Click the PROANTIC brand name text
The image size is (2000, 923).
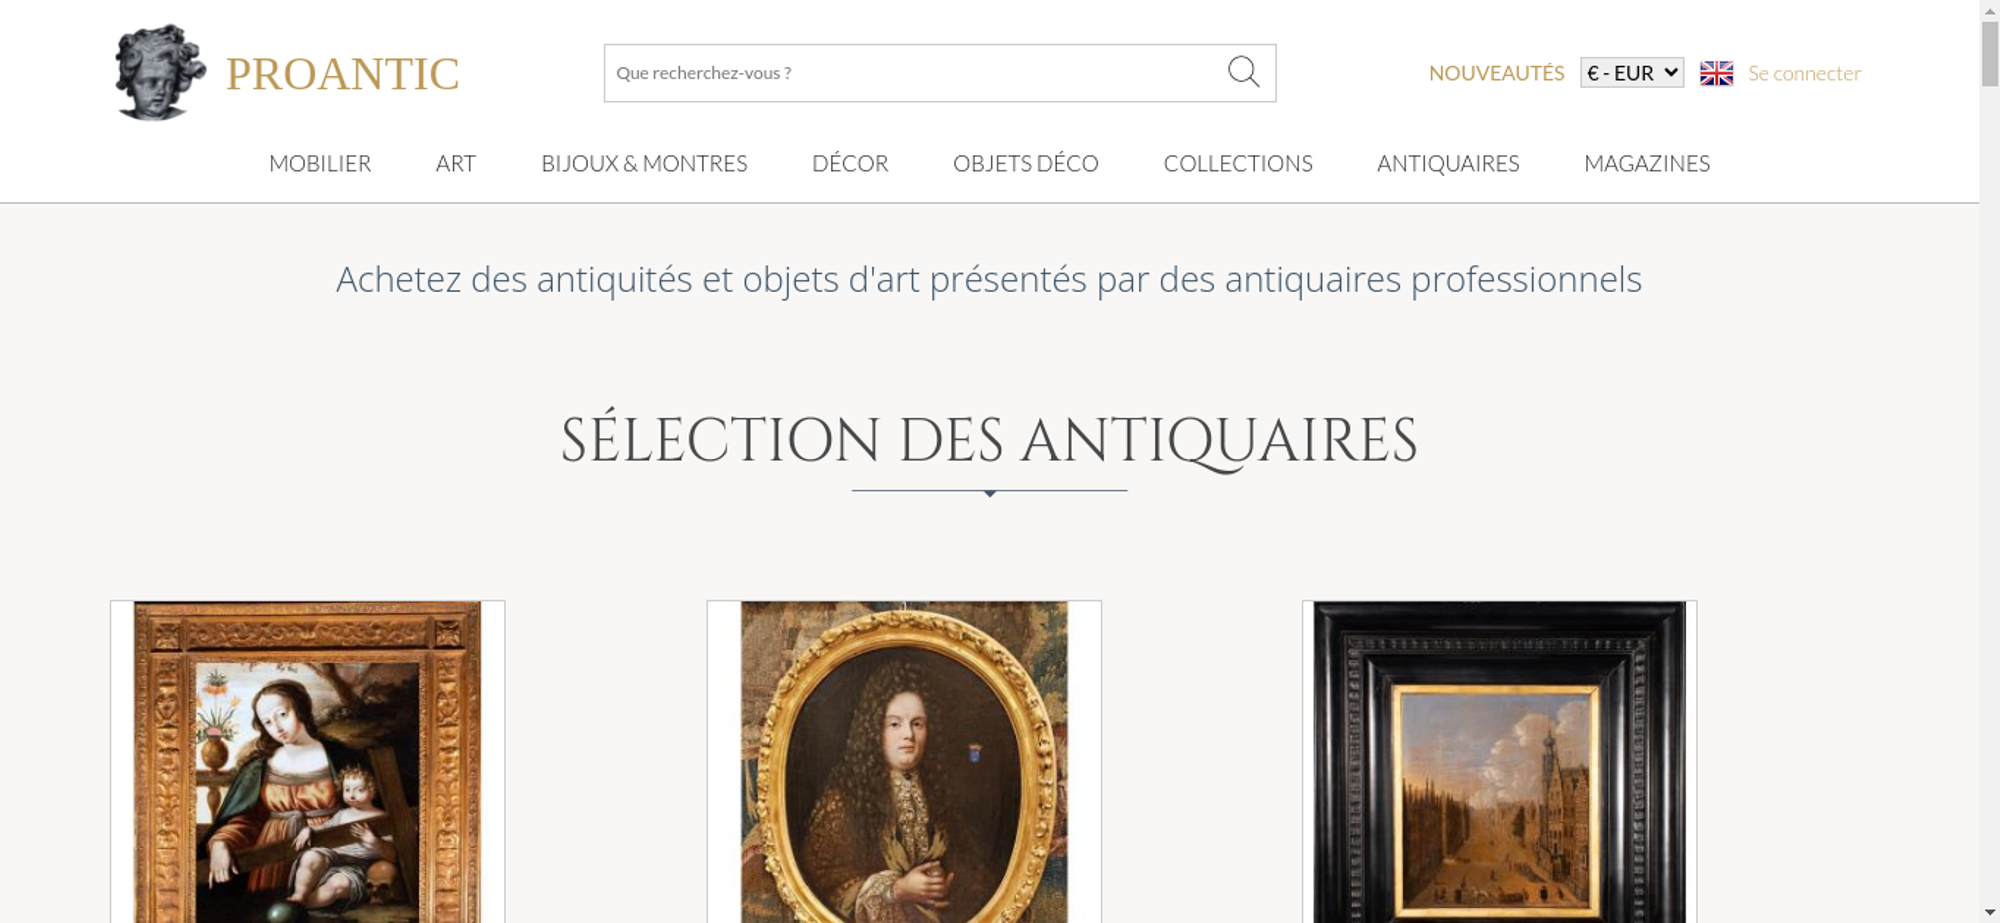[x=342, y=74]
